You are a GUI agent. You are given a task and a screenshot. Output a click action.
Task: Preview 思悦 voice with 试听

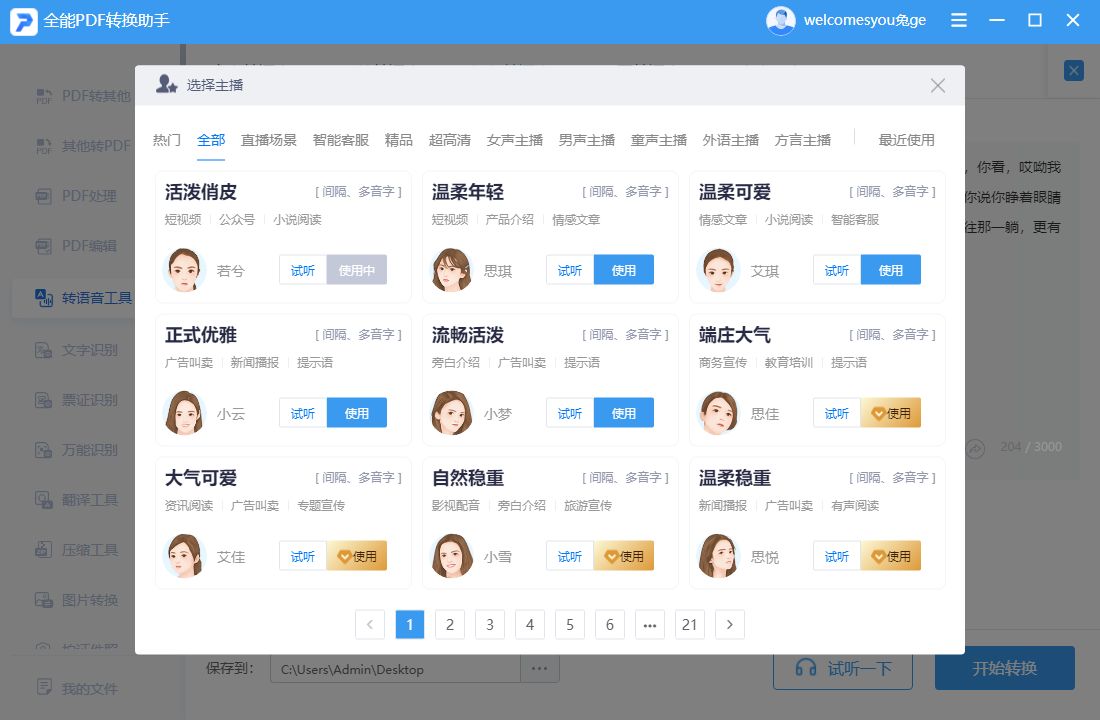(x=837, y=556)
